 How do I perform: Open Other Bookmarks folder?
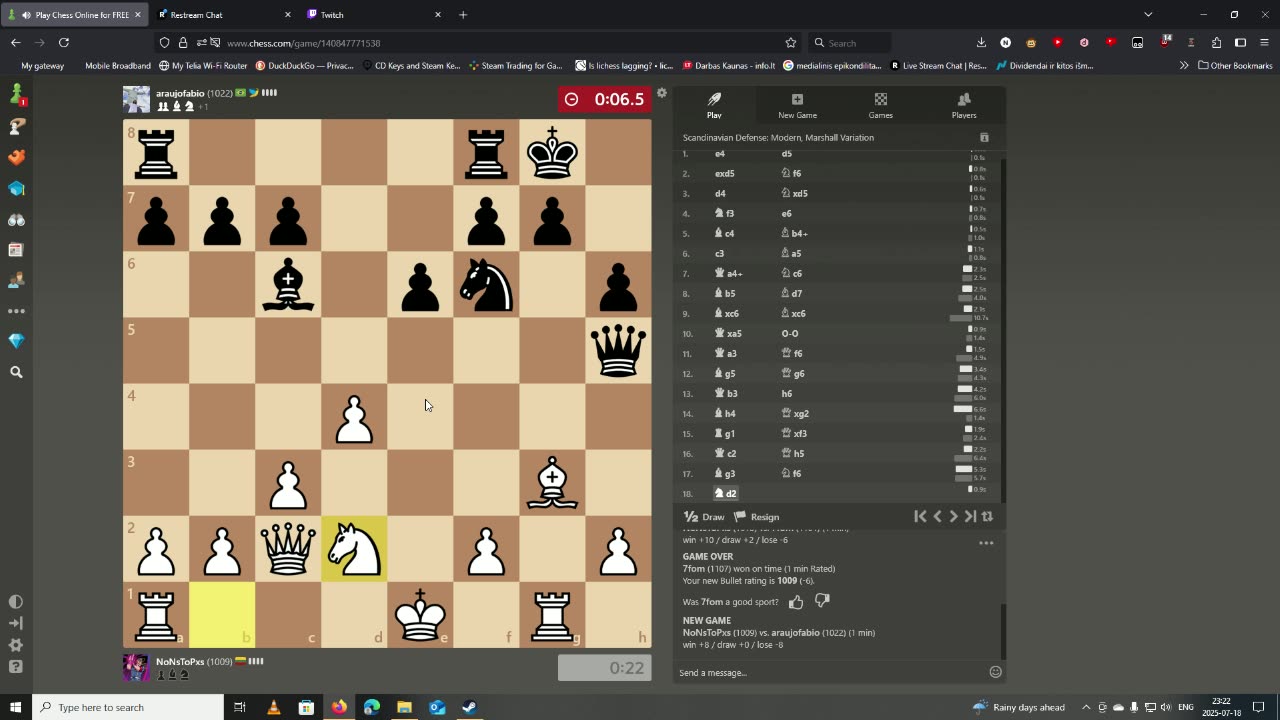click(1235, 66)
